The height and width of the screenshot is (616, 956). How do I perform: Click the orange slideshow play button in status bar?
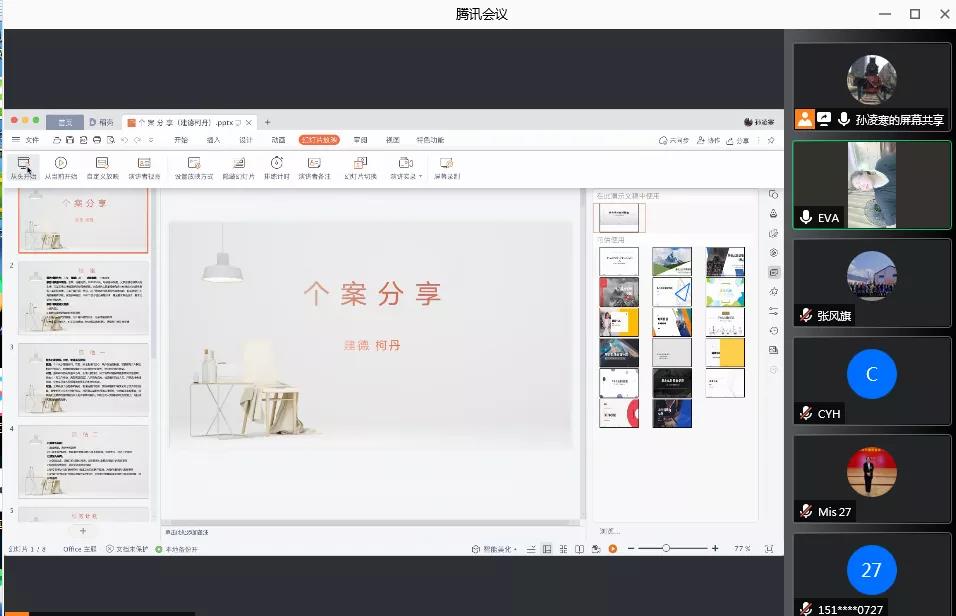(613, 549)
